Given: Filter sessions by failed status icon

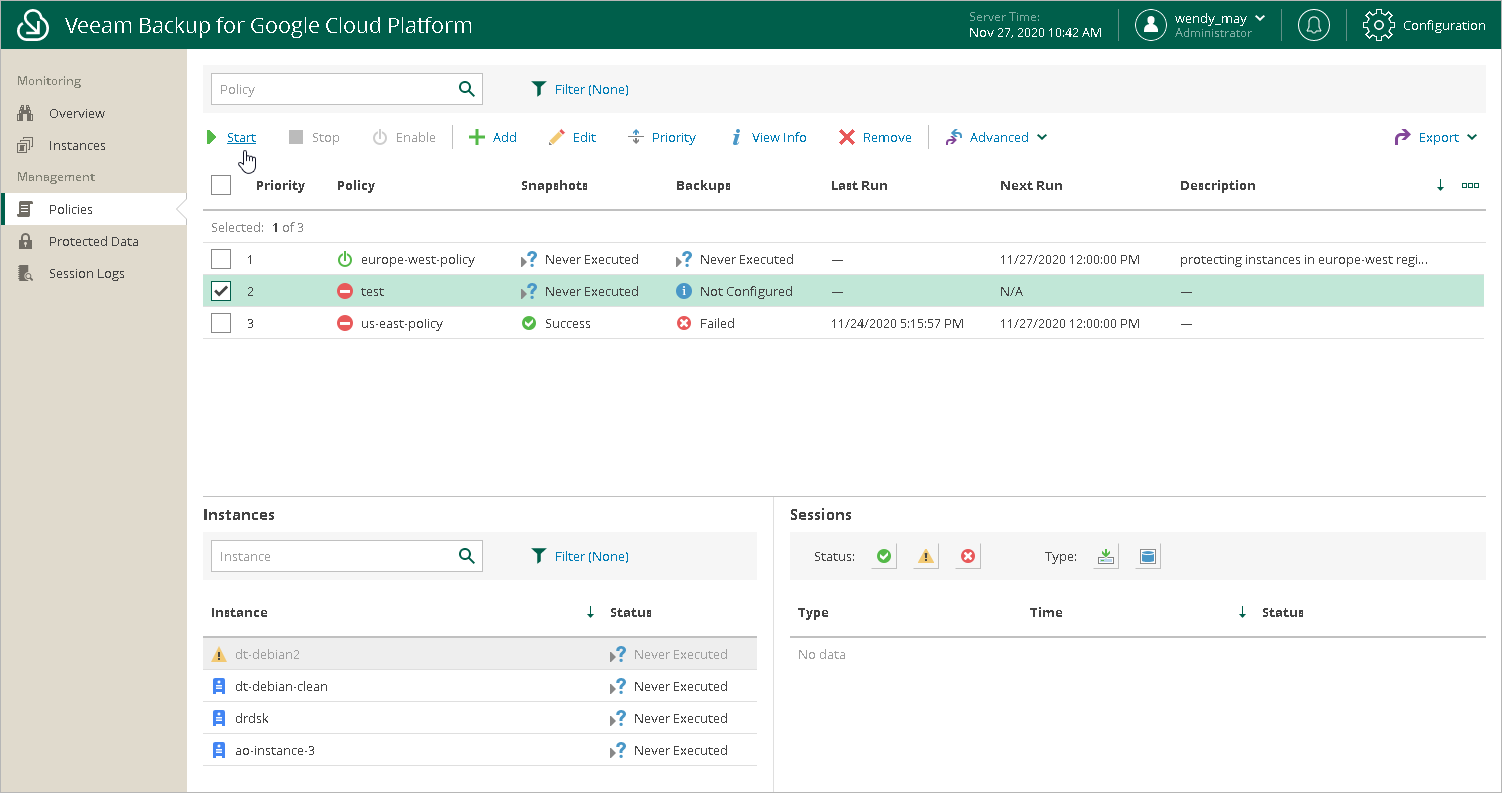Looking at the screenshot, I should click(x=967, y=557).
